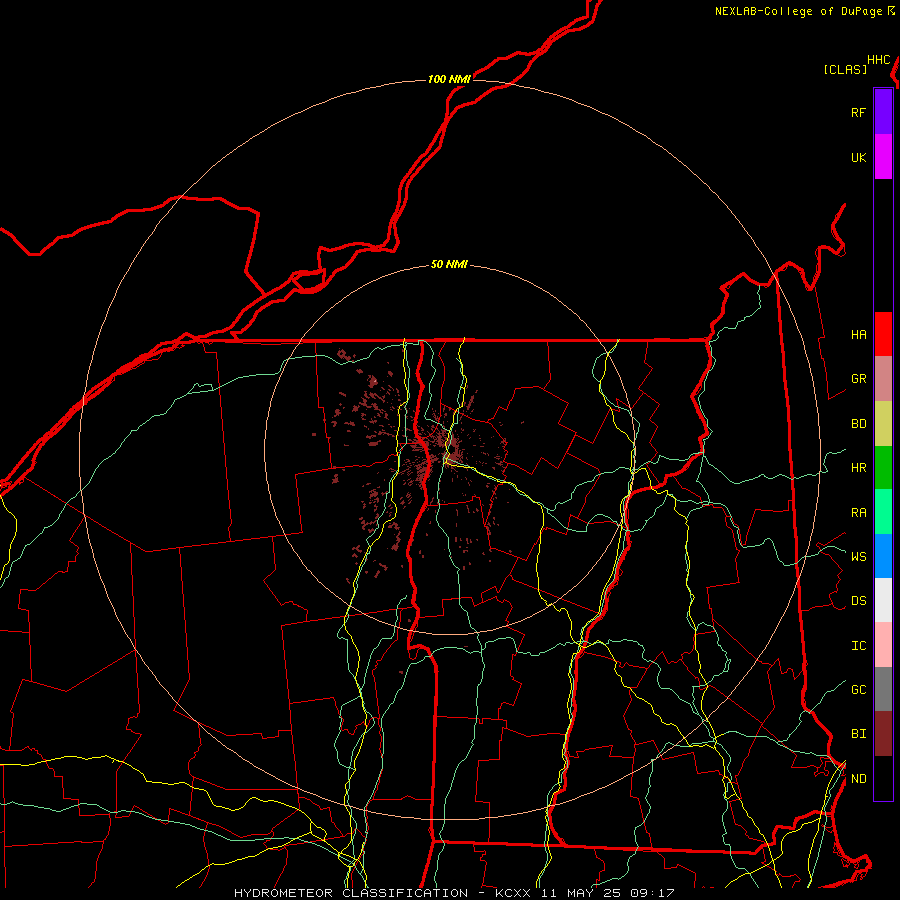The image size is (900, 900).
Task: Click the 'BI' legend label
Action: pyautogui.click(x=858, y=734)
